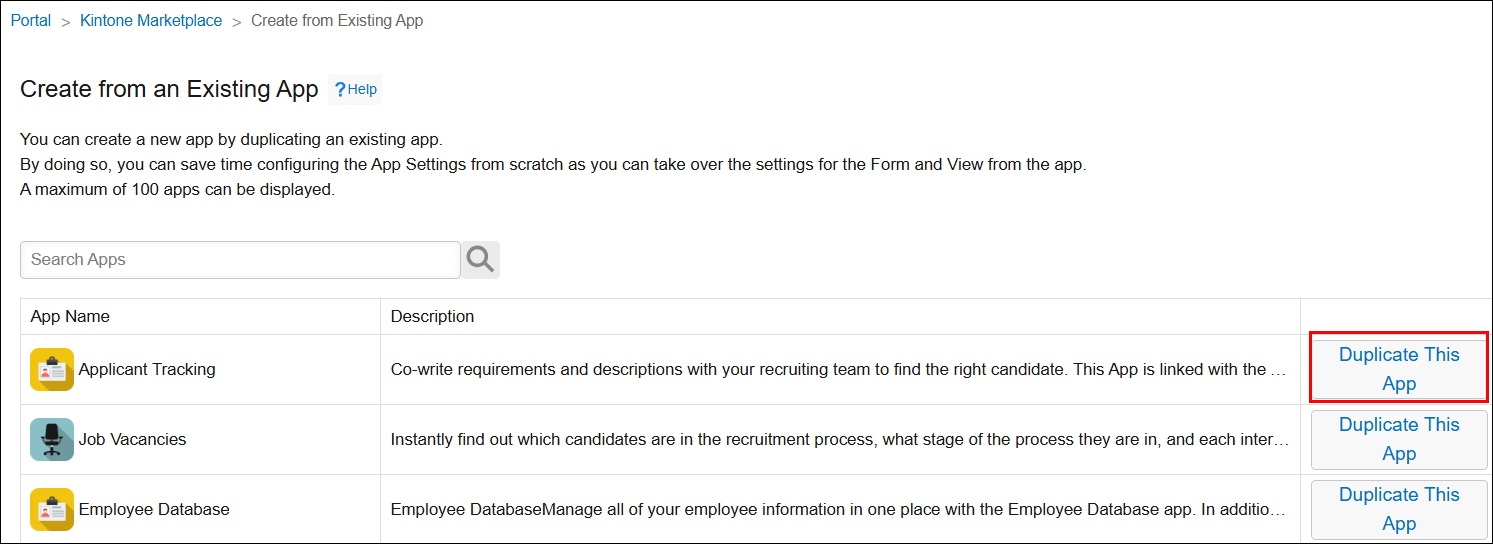Click the Job Vacancies chair icon
Image resolution: width=1493 pixels, height=544 pixels.
pyautogui.click(x=52, y=439)
